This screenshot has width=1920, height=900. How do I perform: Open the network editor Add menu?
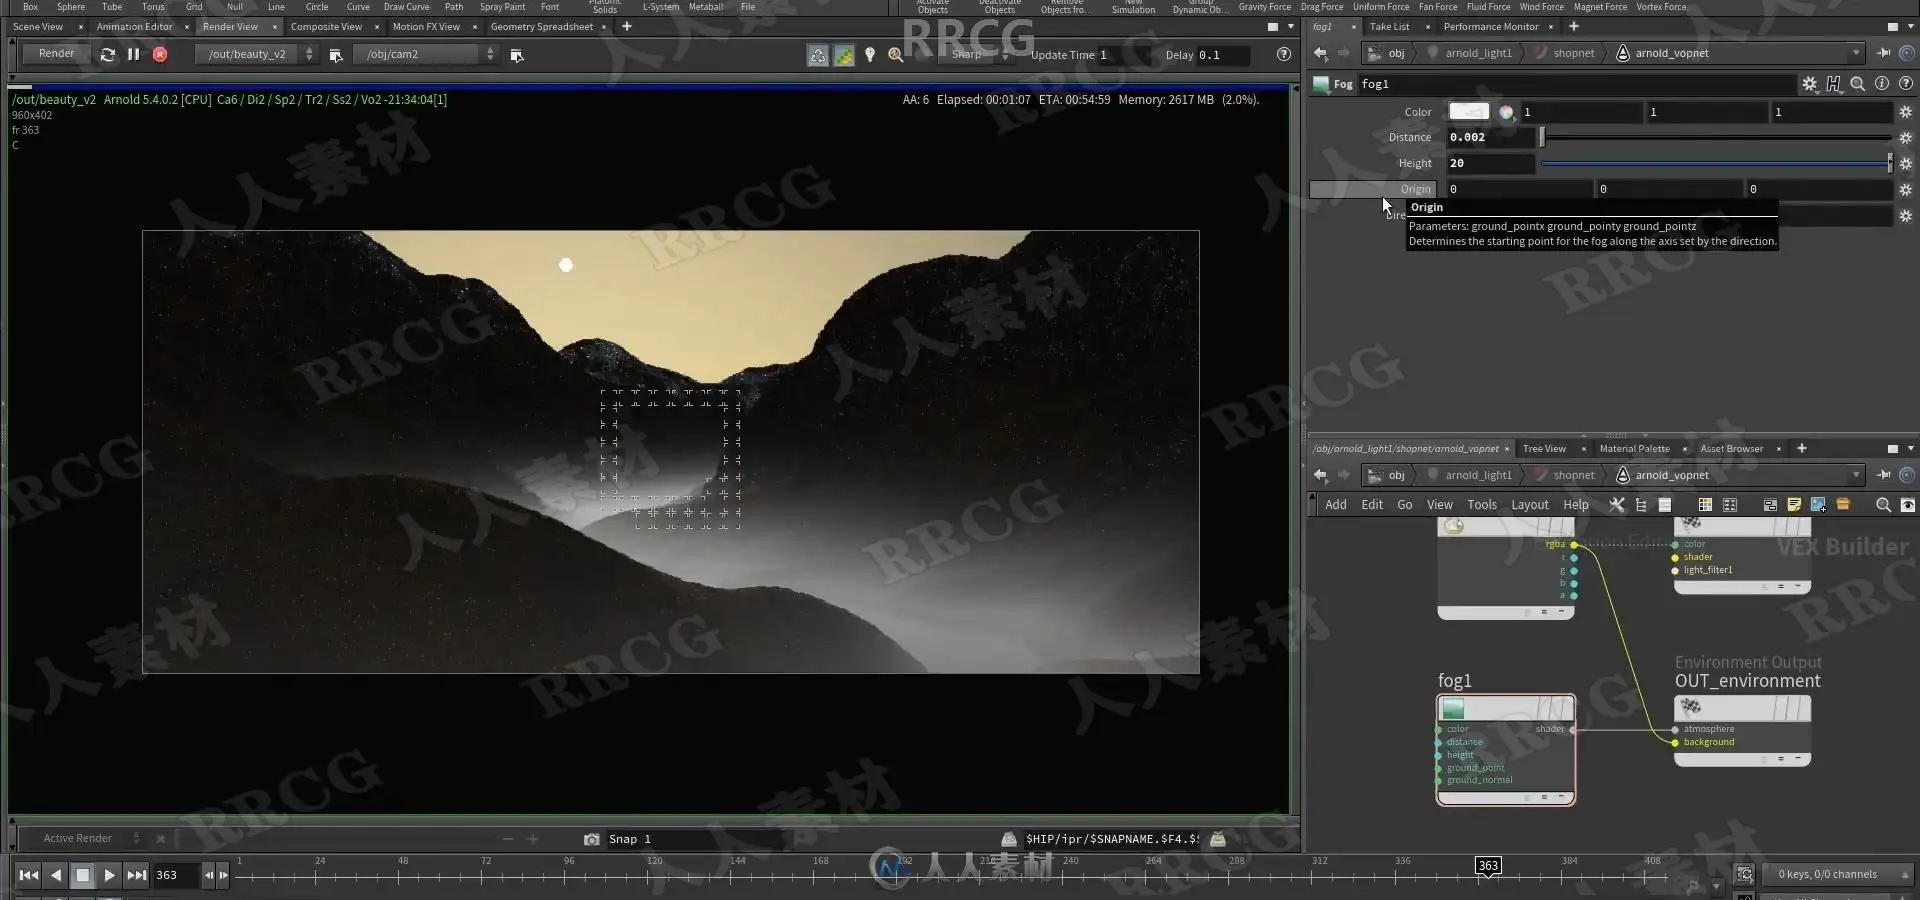[x=1336, y=505]
